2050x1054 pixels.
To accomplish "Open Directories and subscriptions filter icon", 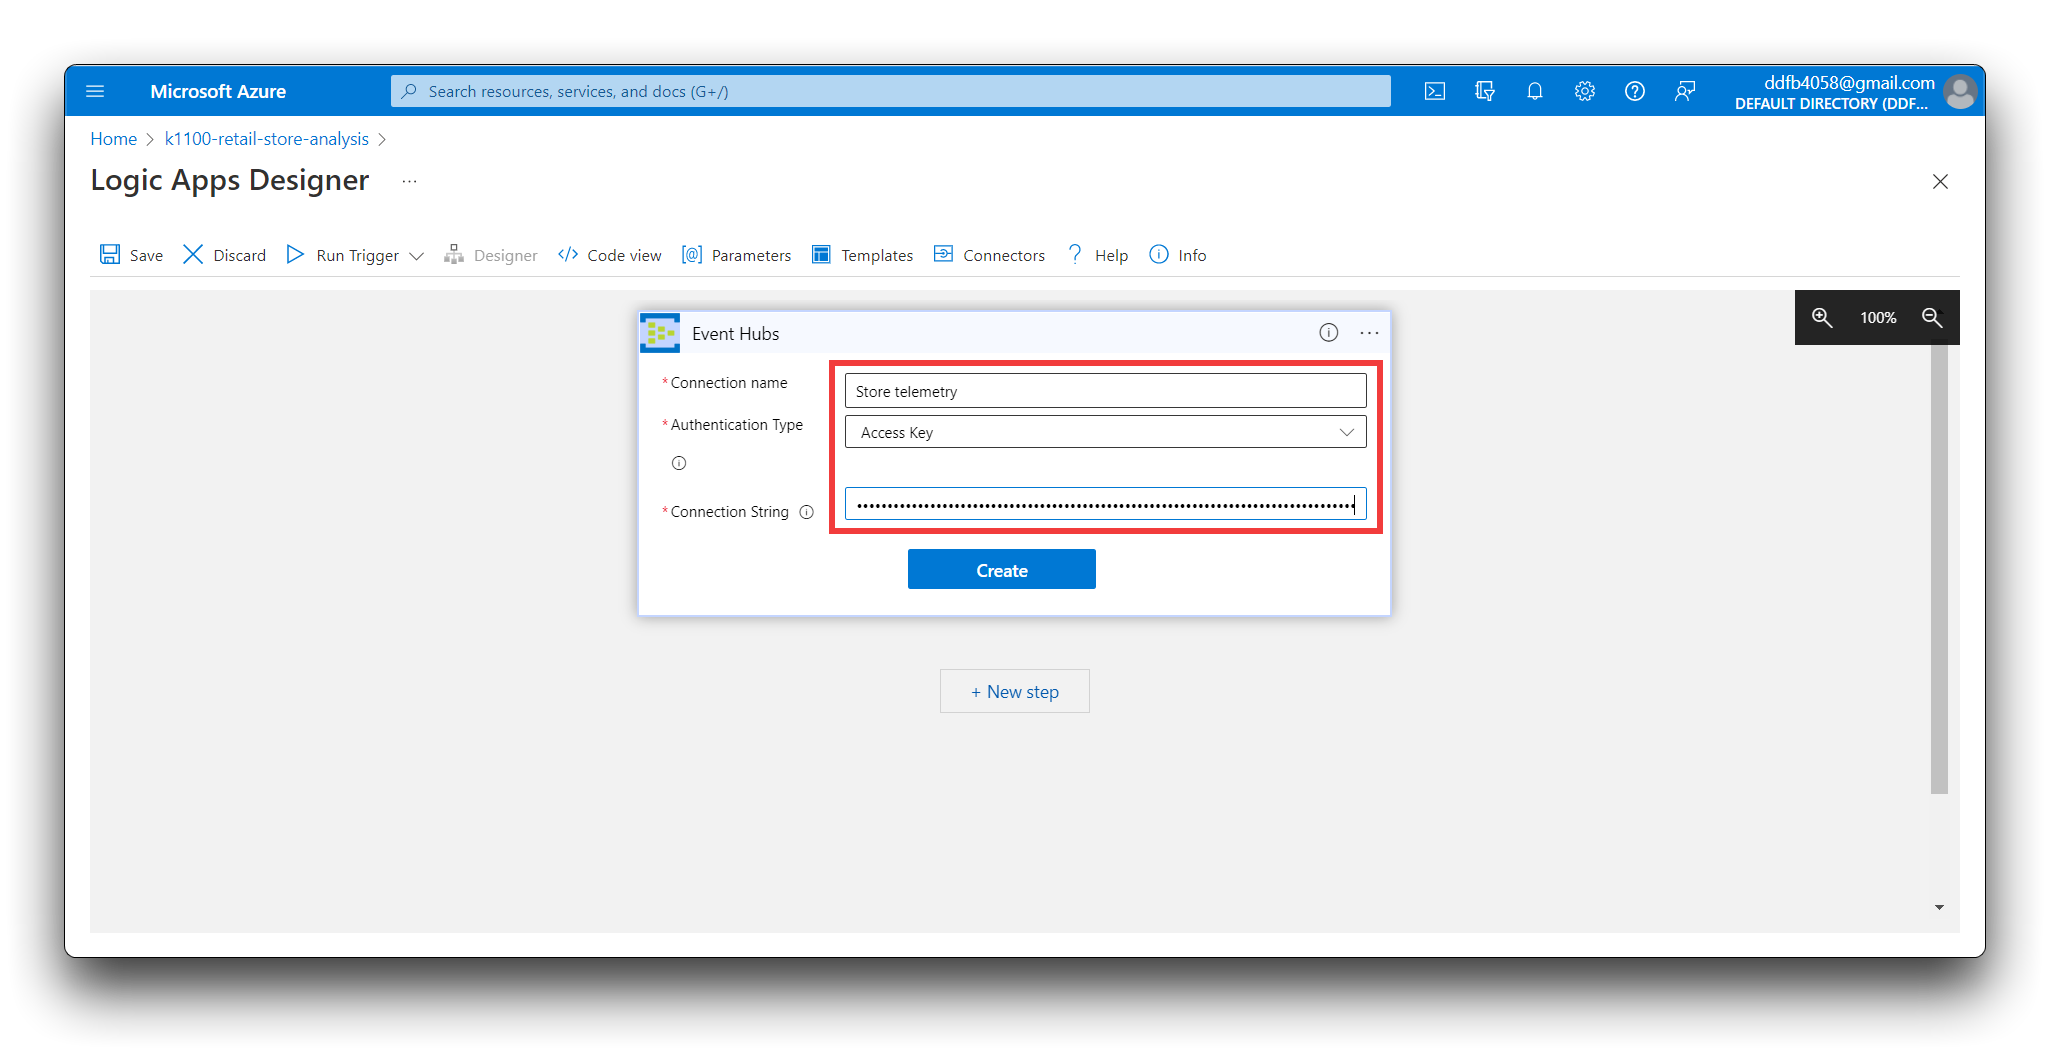I will click(1484, 91).
